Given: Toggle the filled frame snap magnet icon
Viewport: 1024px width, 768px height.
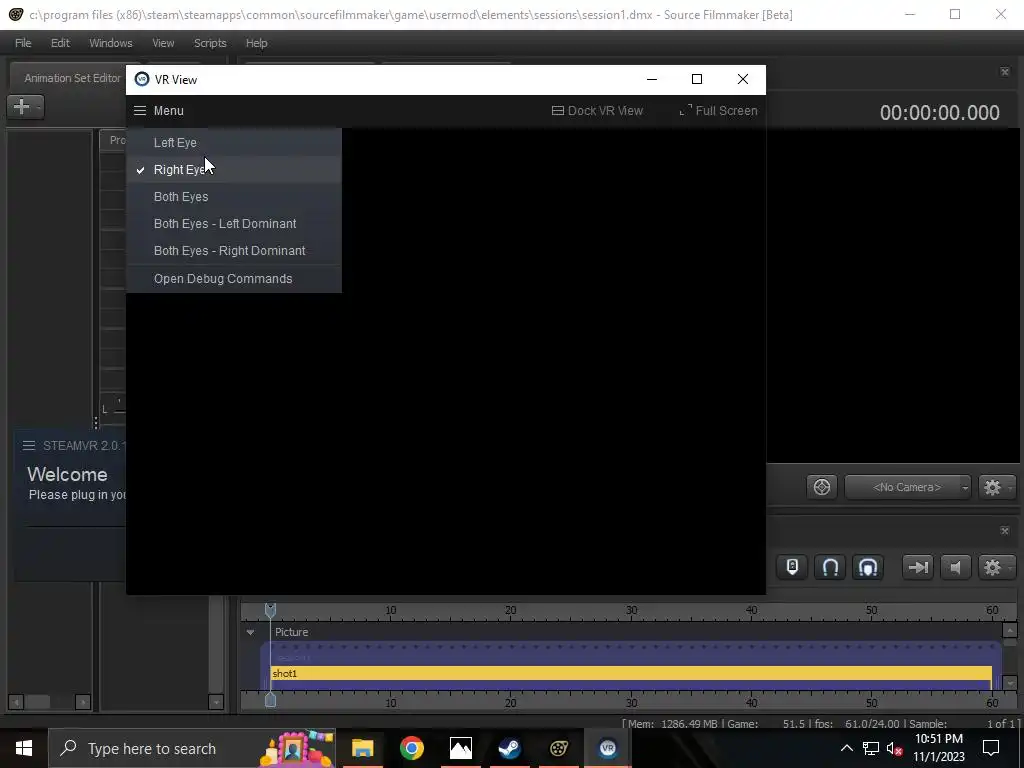Looking at the screenshot, I should tap(868, 567).
